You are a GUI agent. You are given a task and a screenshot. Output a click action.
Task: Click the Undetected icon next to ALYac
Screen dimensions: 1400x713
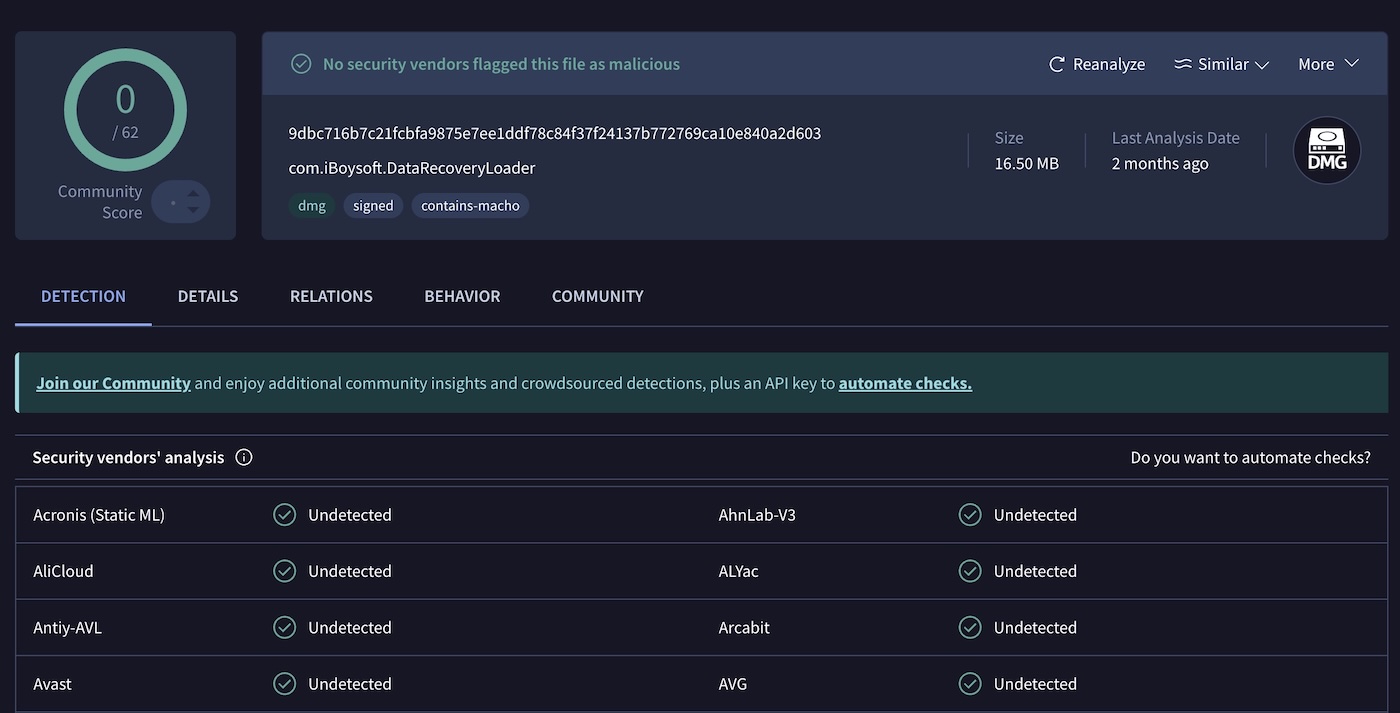pos(970,570)
